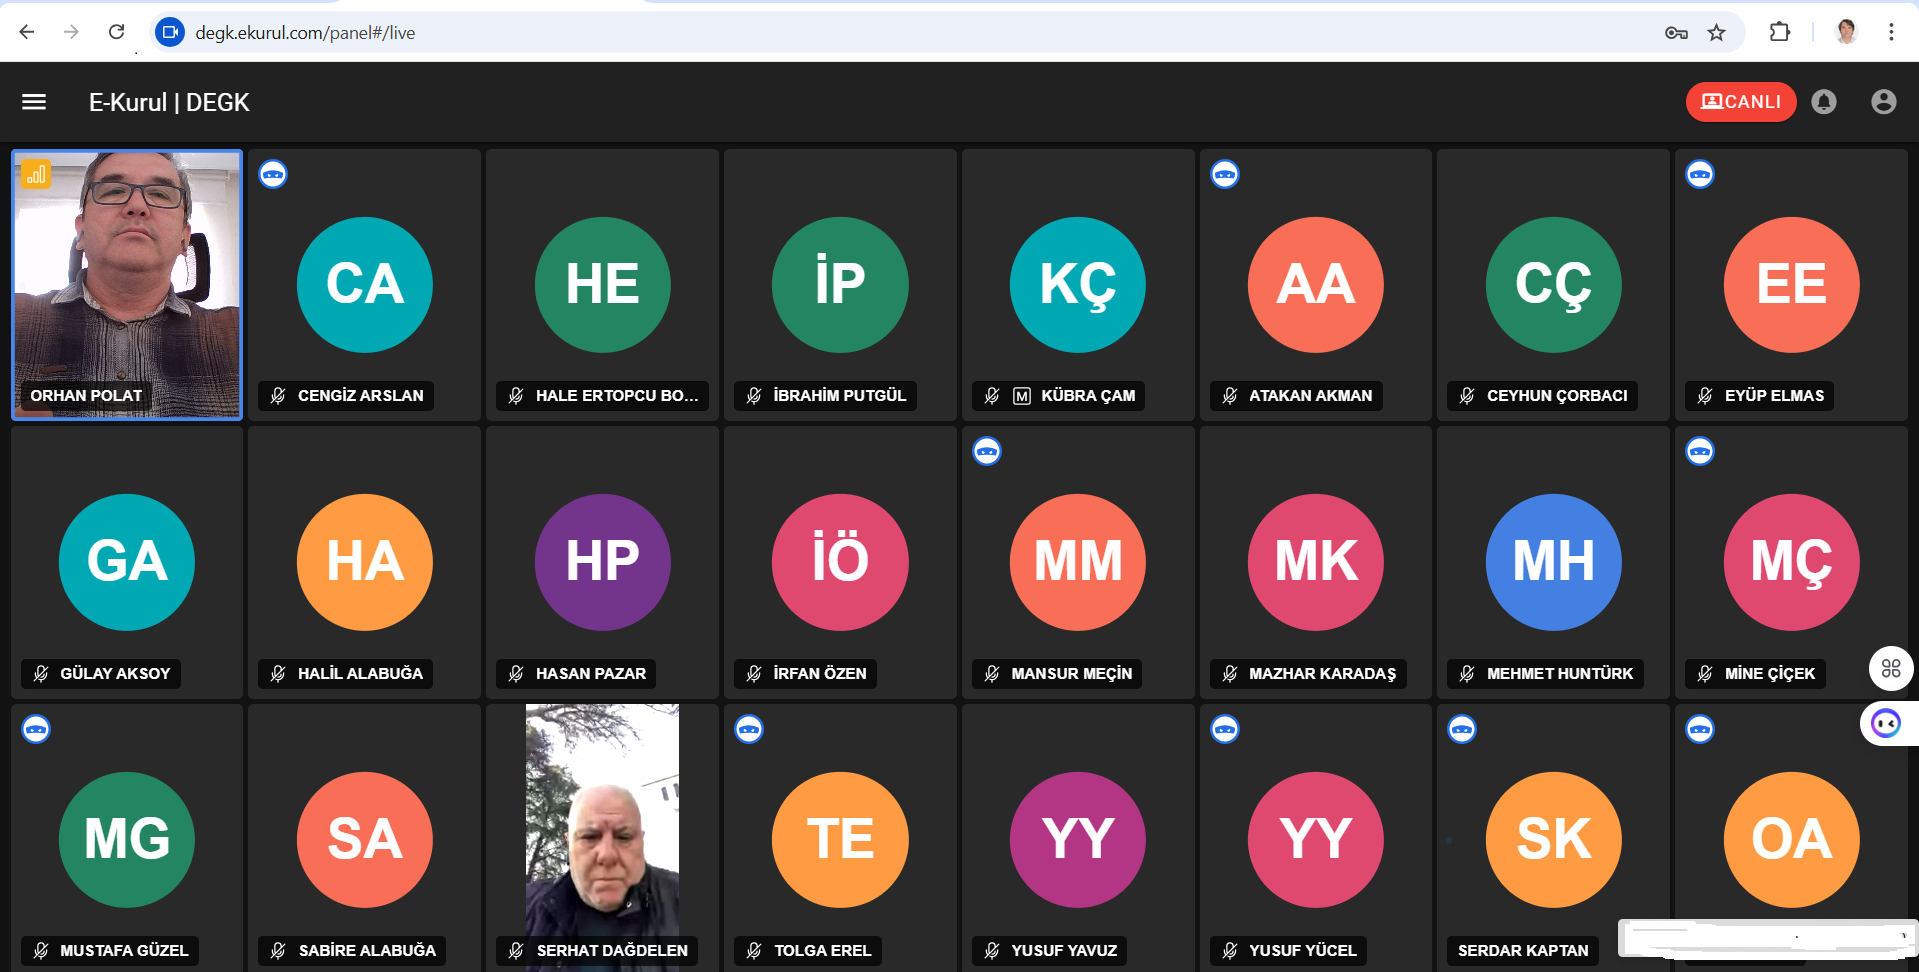Open the hamburger navigation menu
The image size is (1919, 972).
click(34, 102)
